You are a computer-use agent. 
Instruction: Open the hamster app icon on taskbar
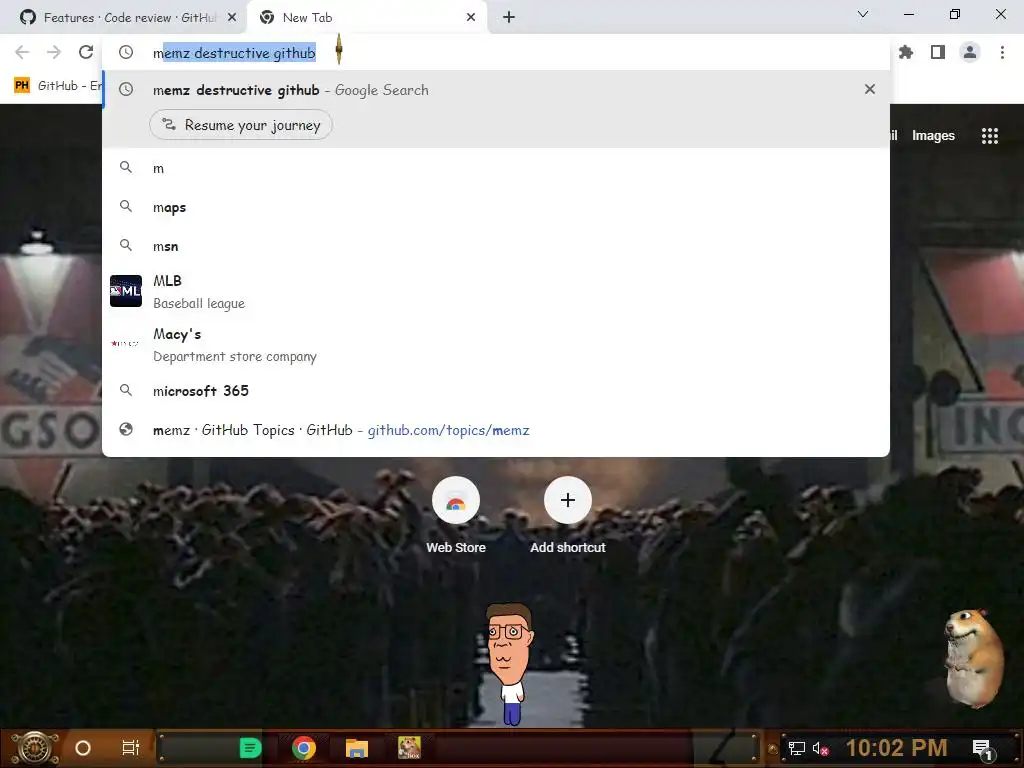[x=409, y=748]
